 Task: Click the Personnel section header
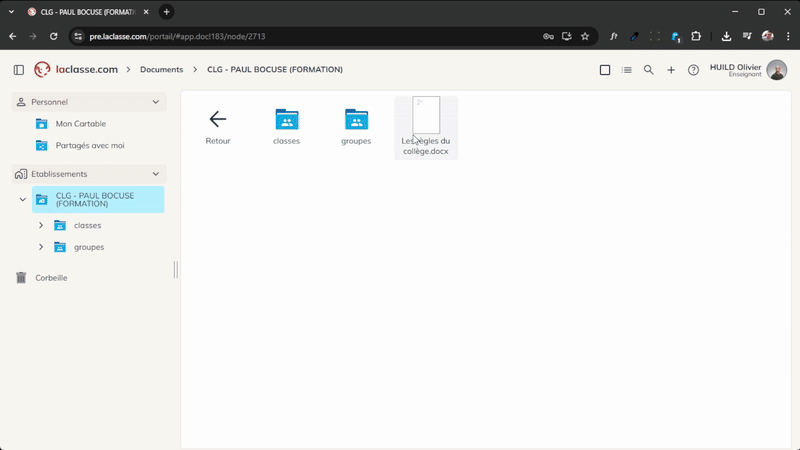(89, 102)
